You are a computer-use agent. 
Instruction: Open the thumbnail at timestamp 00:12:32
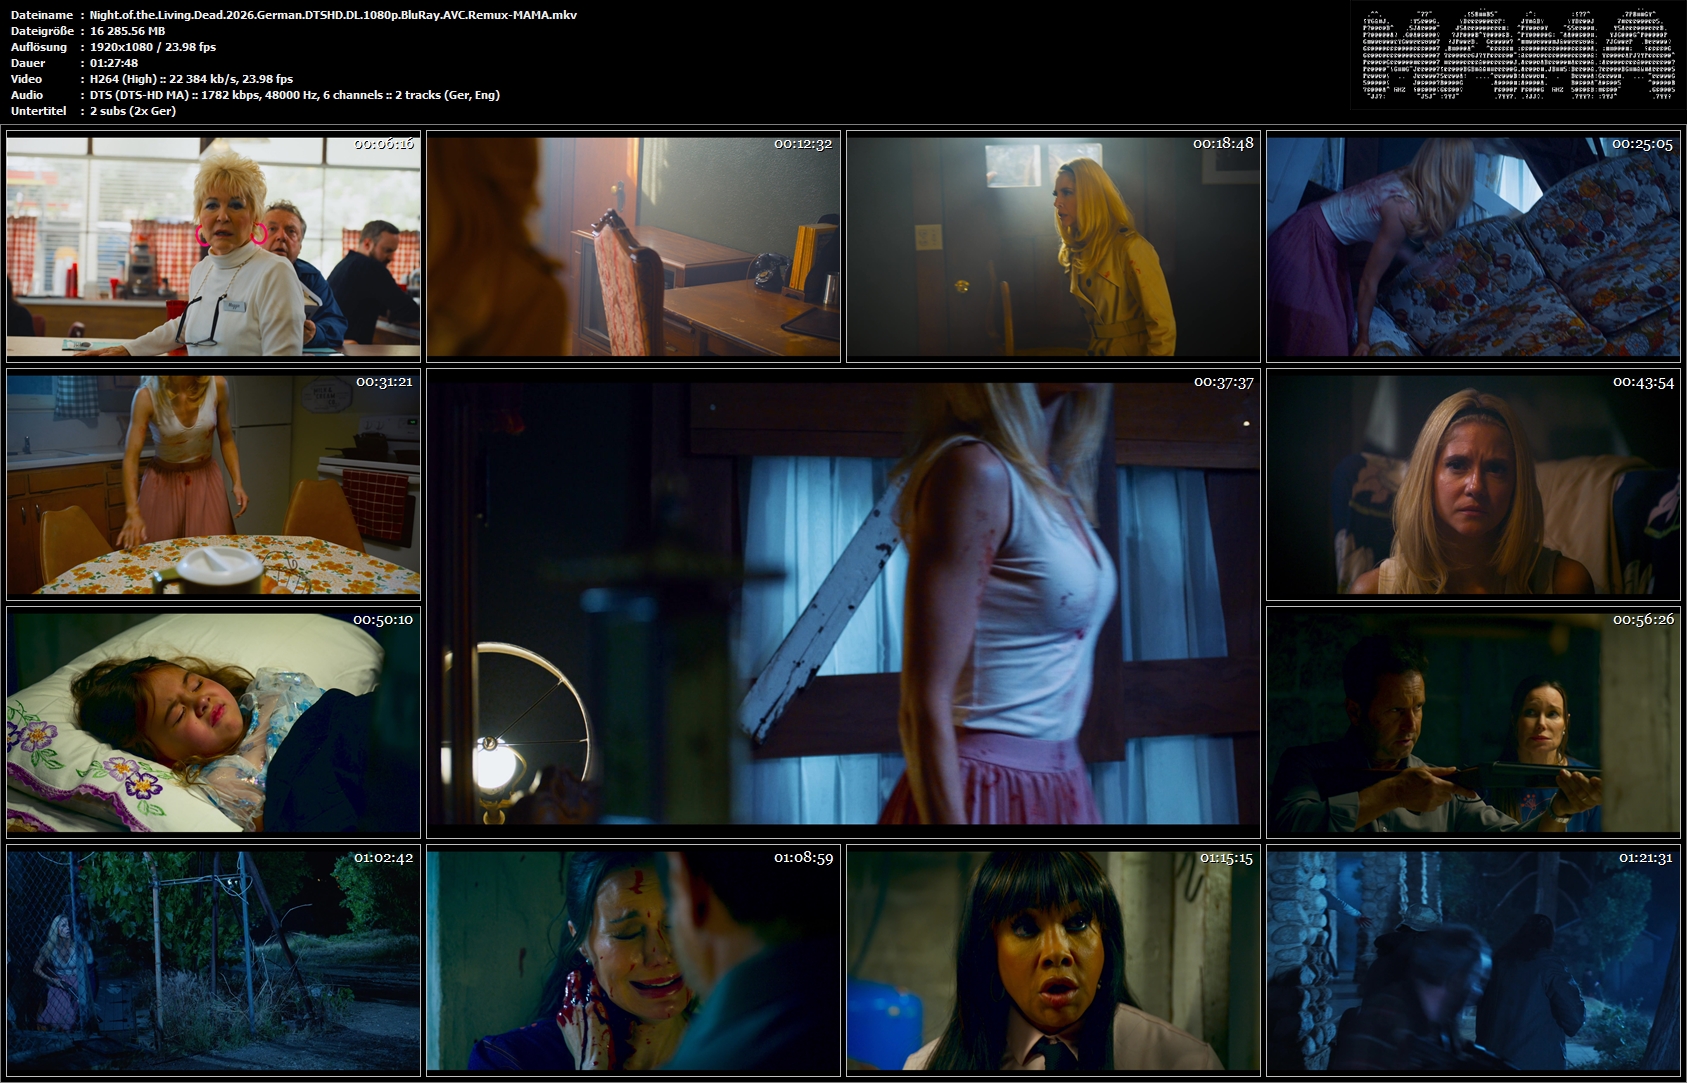[633, 246]
